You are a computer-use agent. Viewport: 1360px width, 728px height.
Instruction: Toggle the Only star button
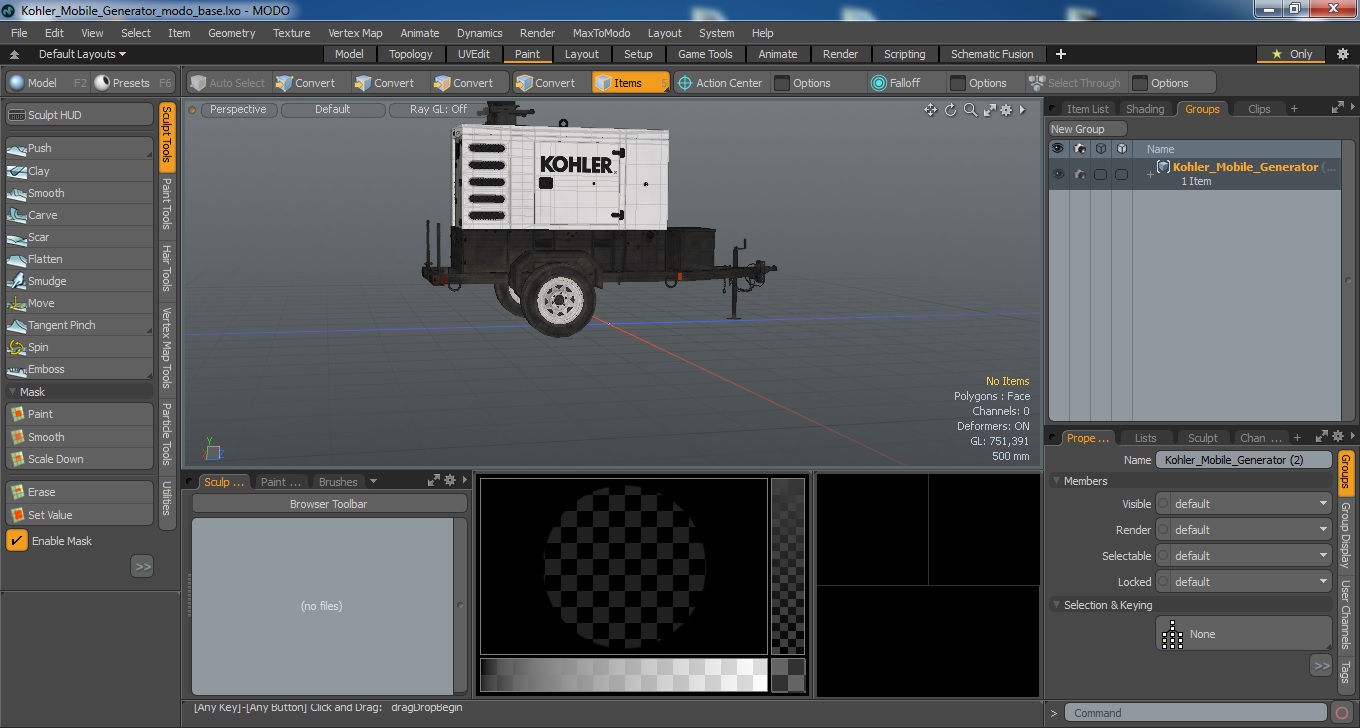coord(1292,54)
